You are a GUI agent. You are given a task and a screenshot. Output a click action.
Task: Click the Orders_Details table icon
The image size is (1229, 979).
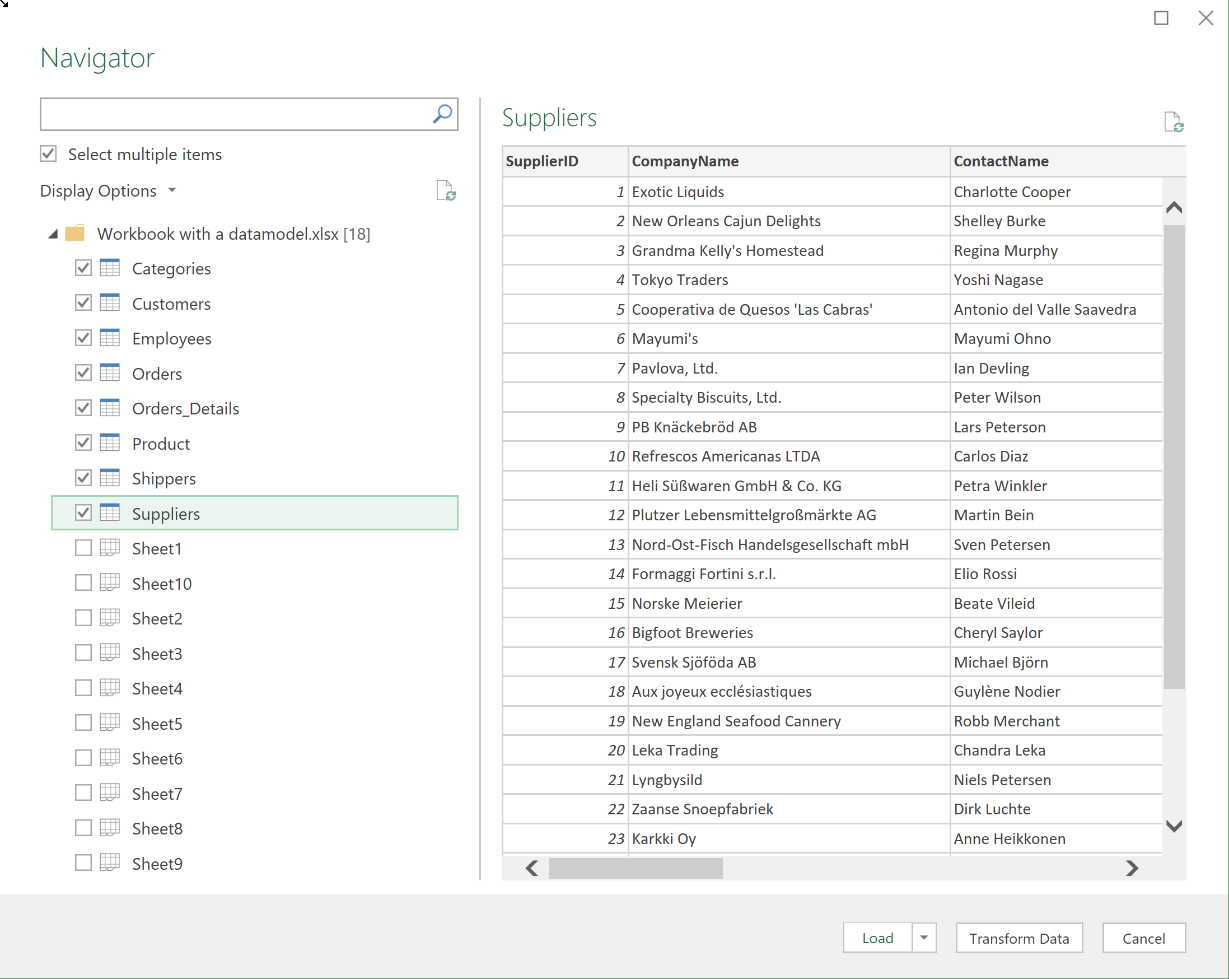pyautogui.click(x=110, y=408)
